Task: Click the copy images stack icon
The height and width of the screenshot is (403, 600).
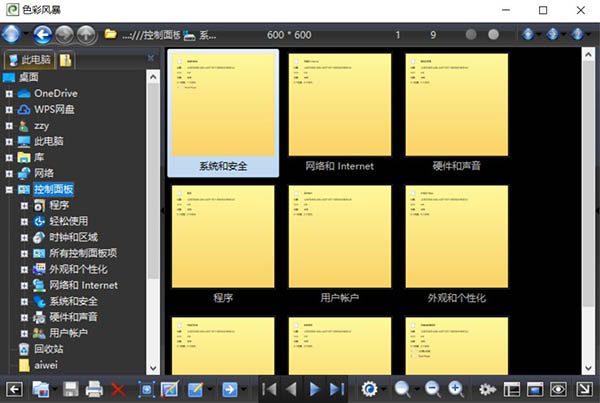Action: [41, 389]
